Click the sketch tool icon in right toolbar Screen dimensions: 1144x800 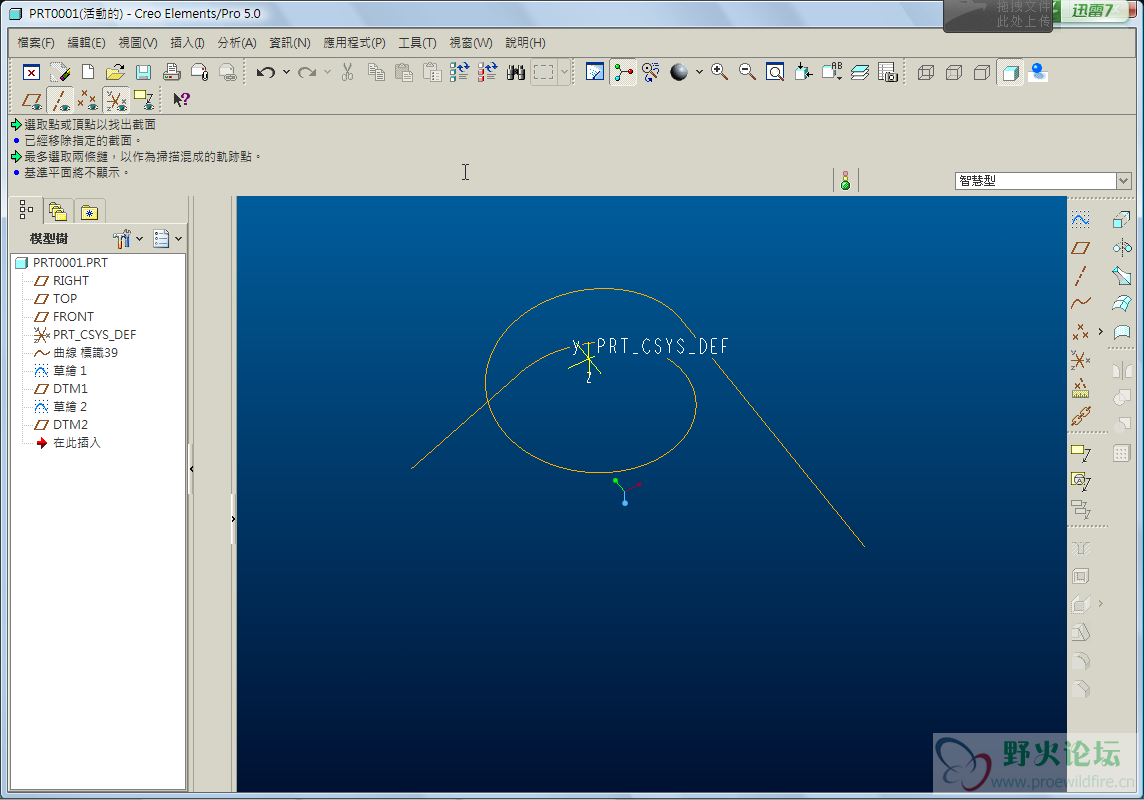tap(1081, 220)
